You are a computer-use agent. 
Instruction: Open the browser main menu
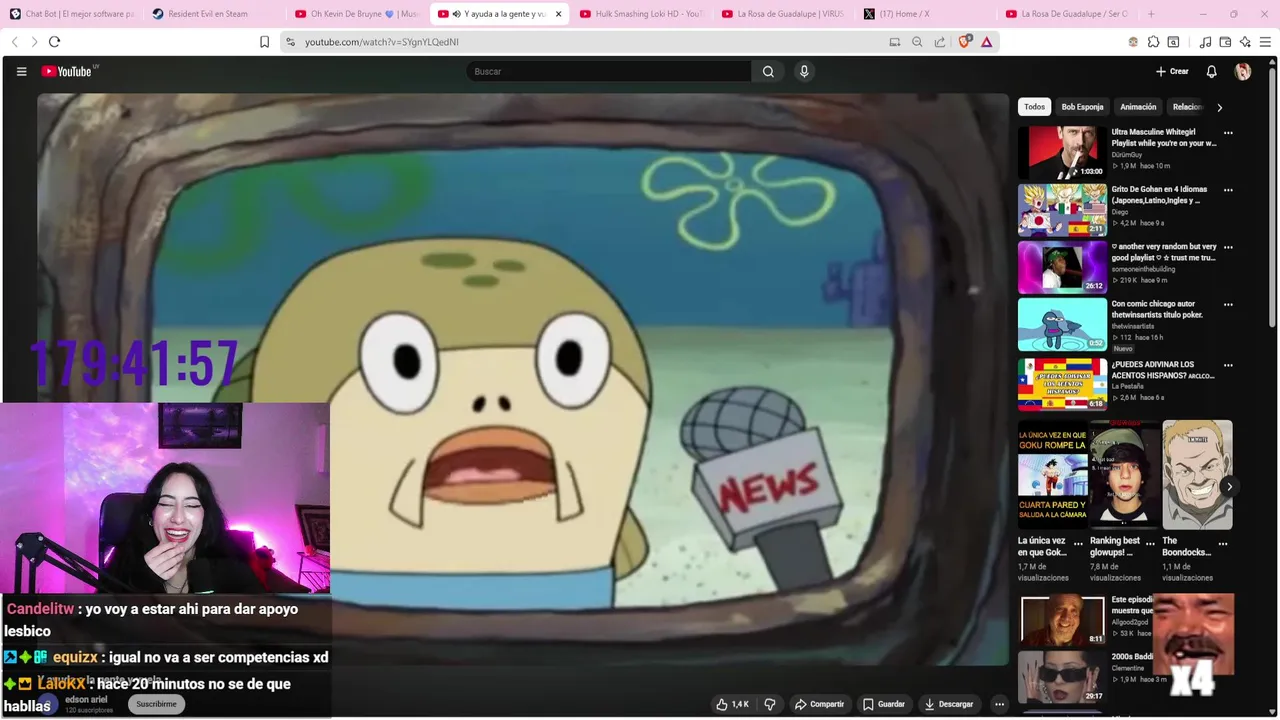point(1265,42)
